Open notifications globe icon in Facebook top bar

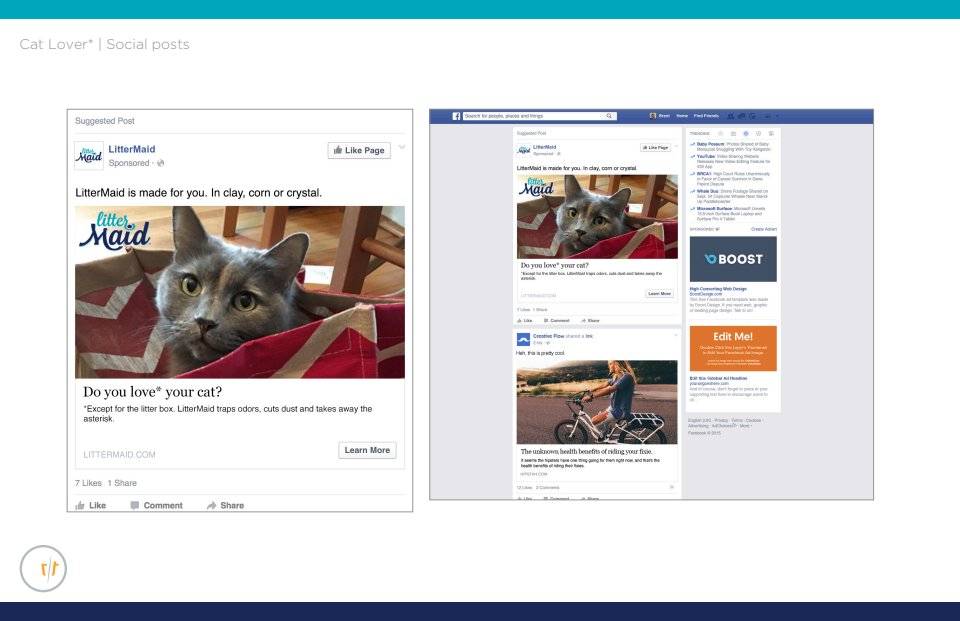(752, 116)
